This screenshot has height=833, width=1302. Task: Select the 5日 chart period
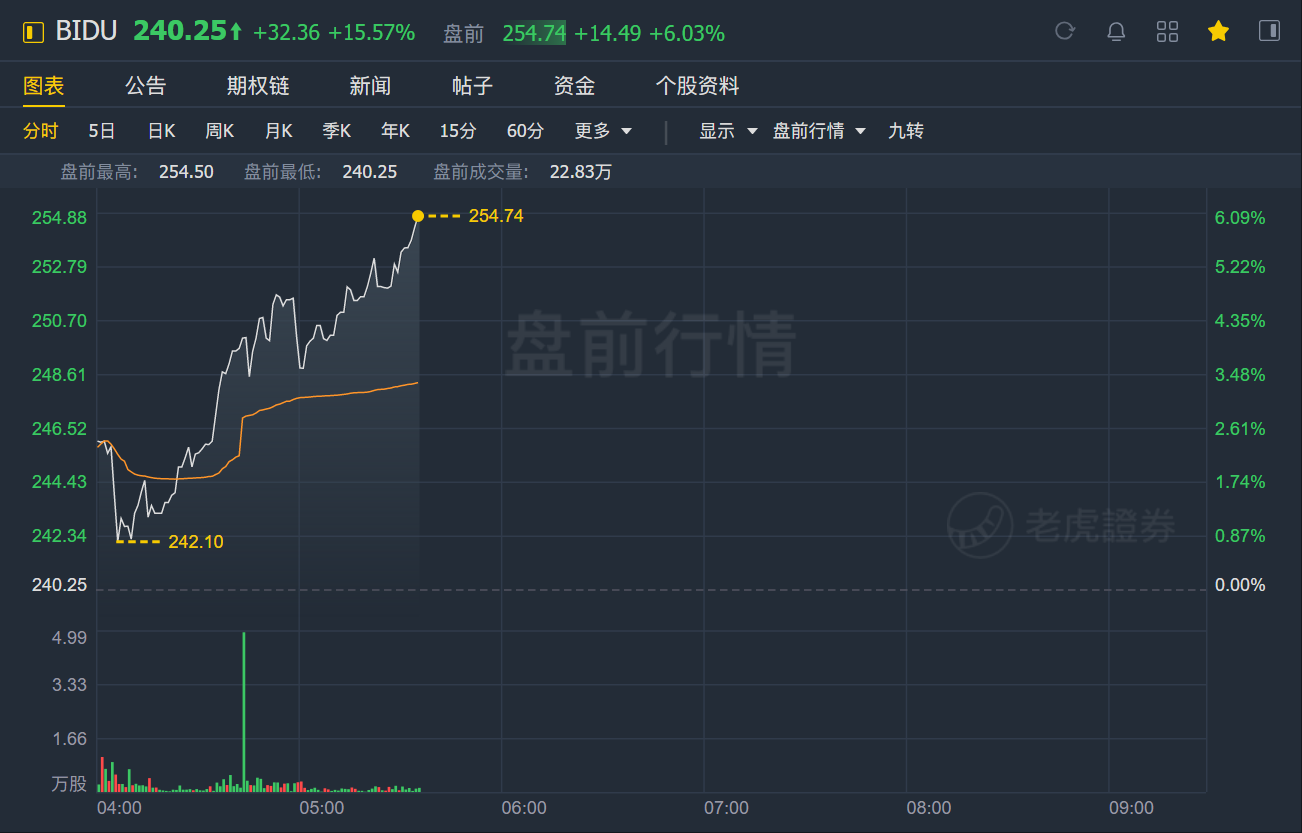point(102,131)
